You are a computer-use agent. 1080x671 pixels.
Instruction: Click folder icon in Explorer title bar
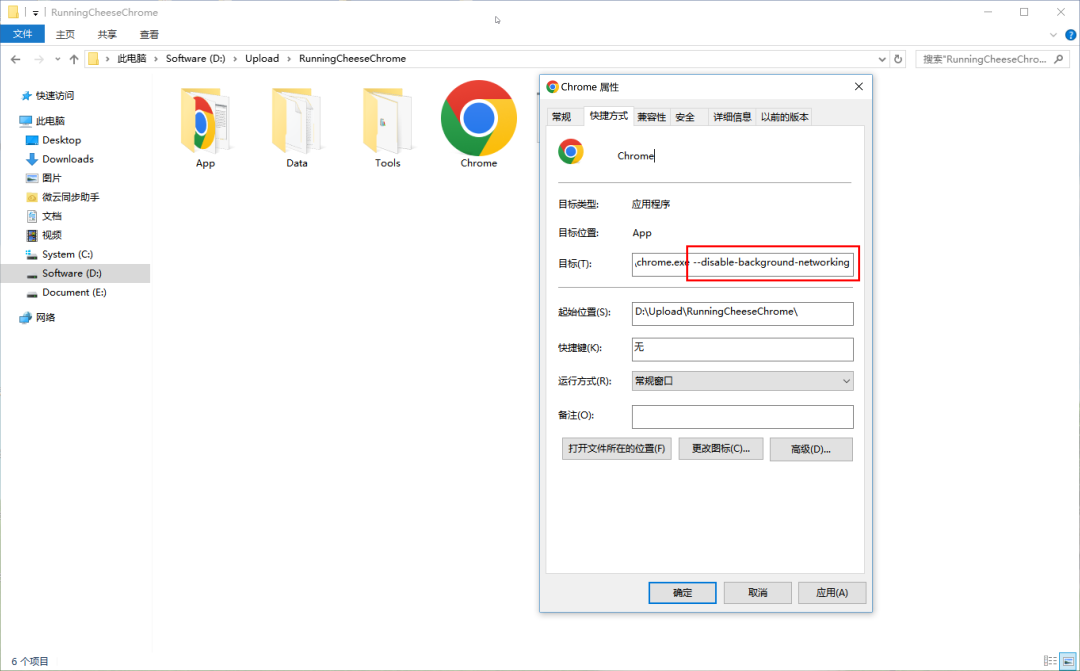[13, 12]
